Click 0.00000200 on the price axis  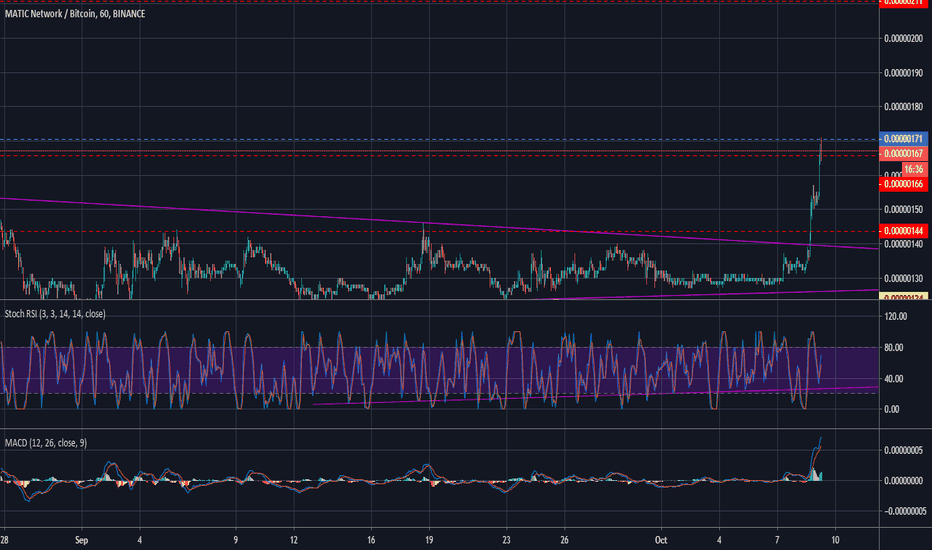coord(903,39)
